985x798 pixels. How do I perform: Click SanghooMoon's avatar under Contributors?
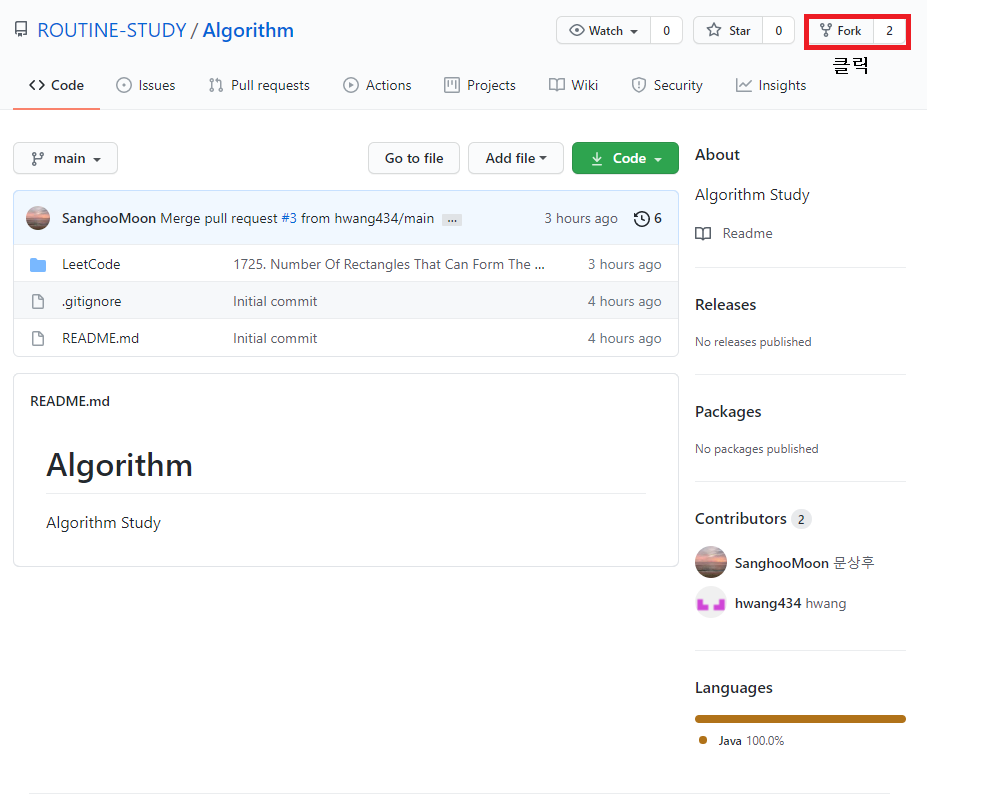710,562
